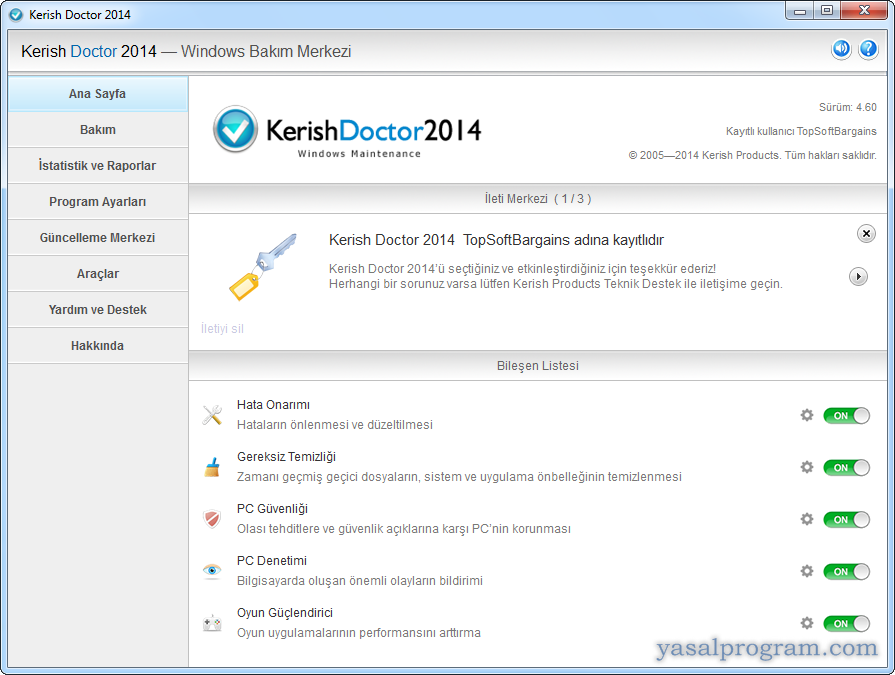Disable the Hata Onarımı toggle

pos(846,415)
